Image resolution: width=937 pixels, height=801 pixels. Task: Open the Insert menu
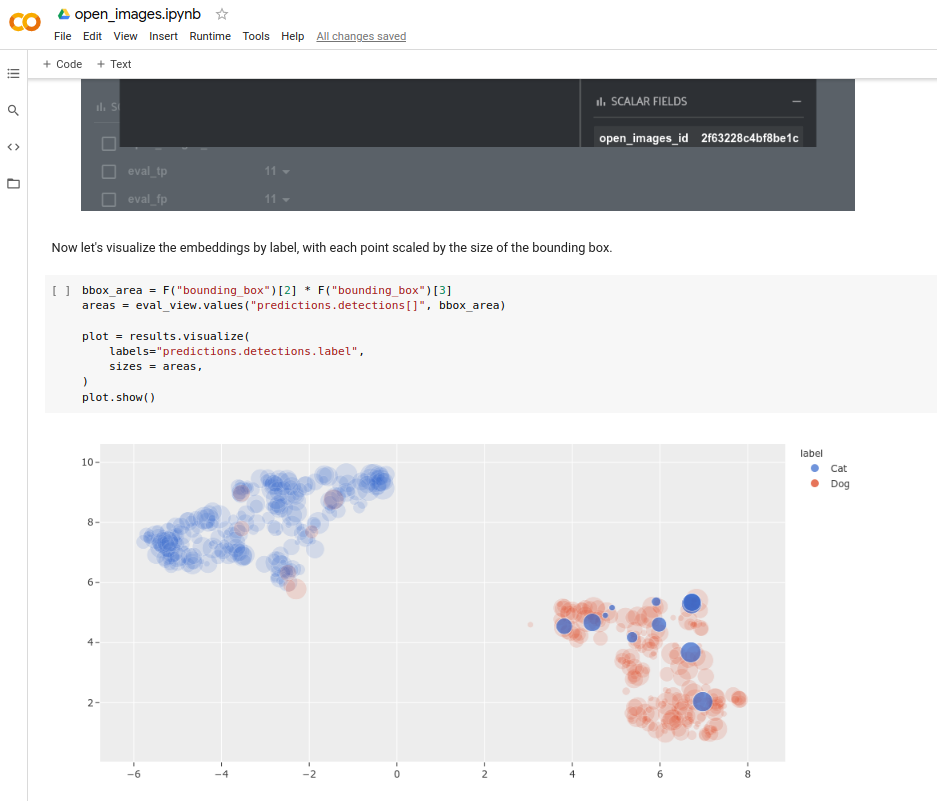[163, 36]
